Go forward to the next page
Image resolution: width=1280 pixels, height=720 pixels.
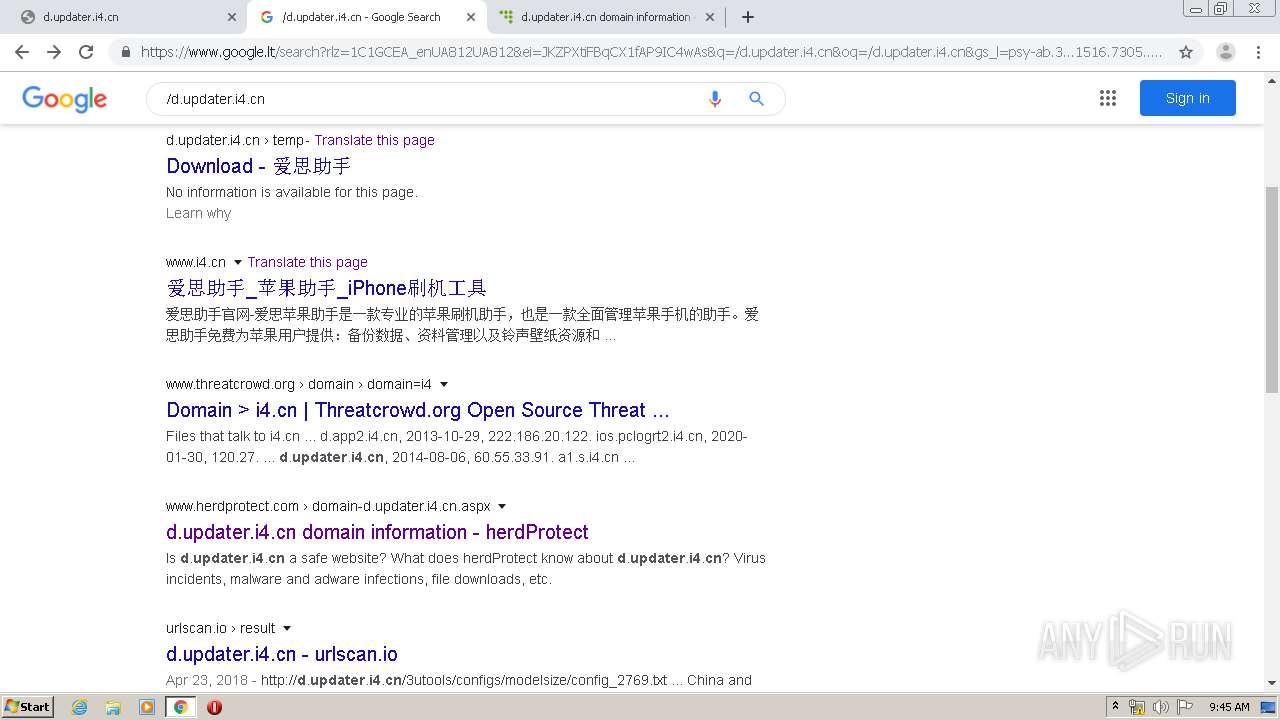click(x=54, y=52)
